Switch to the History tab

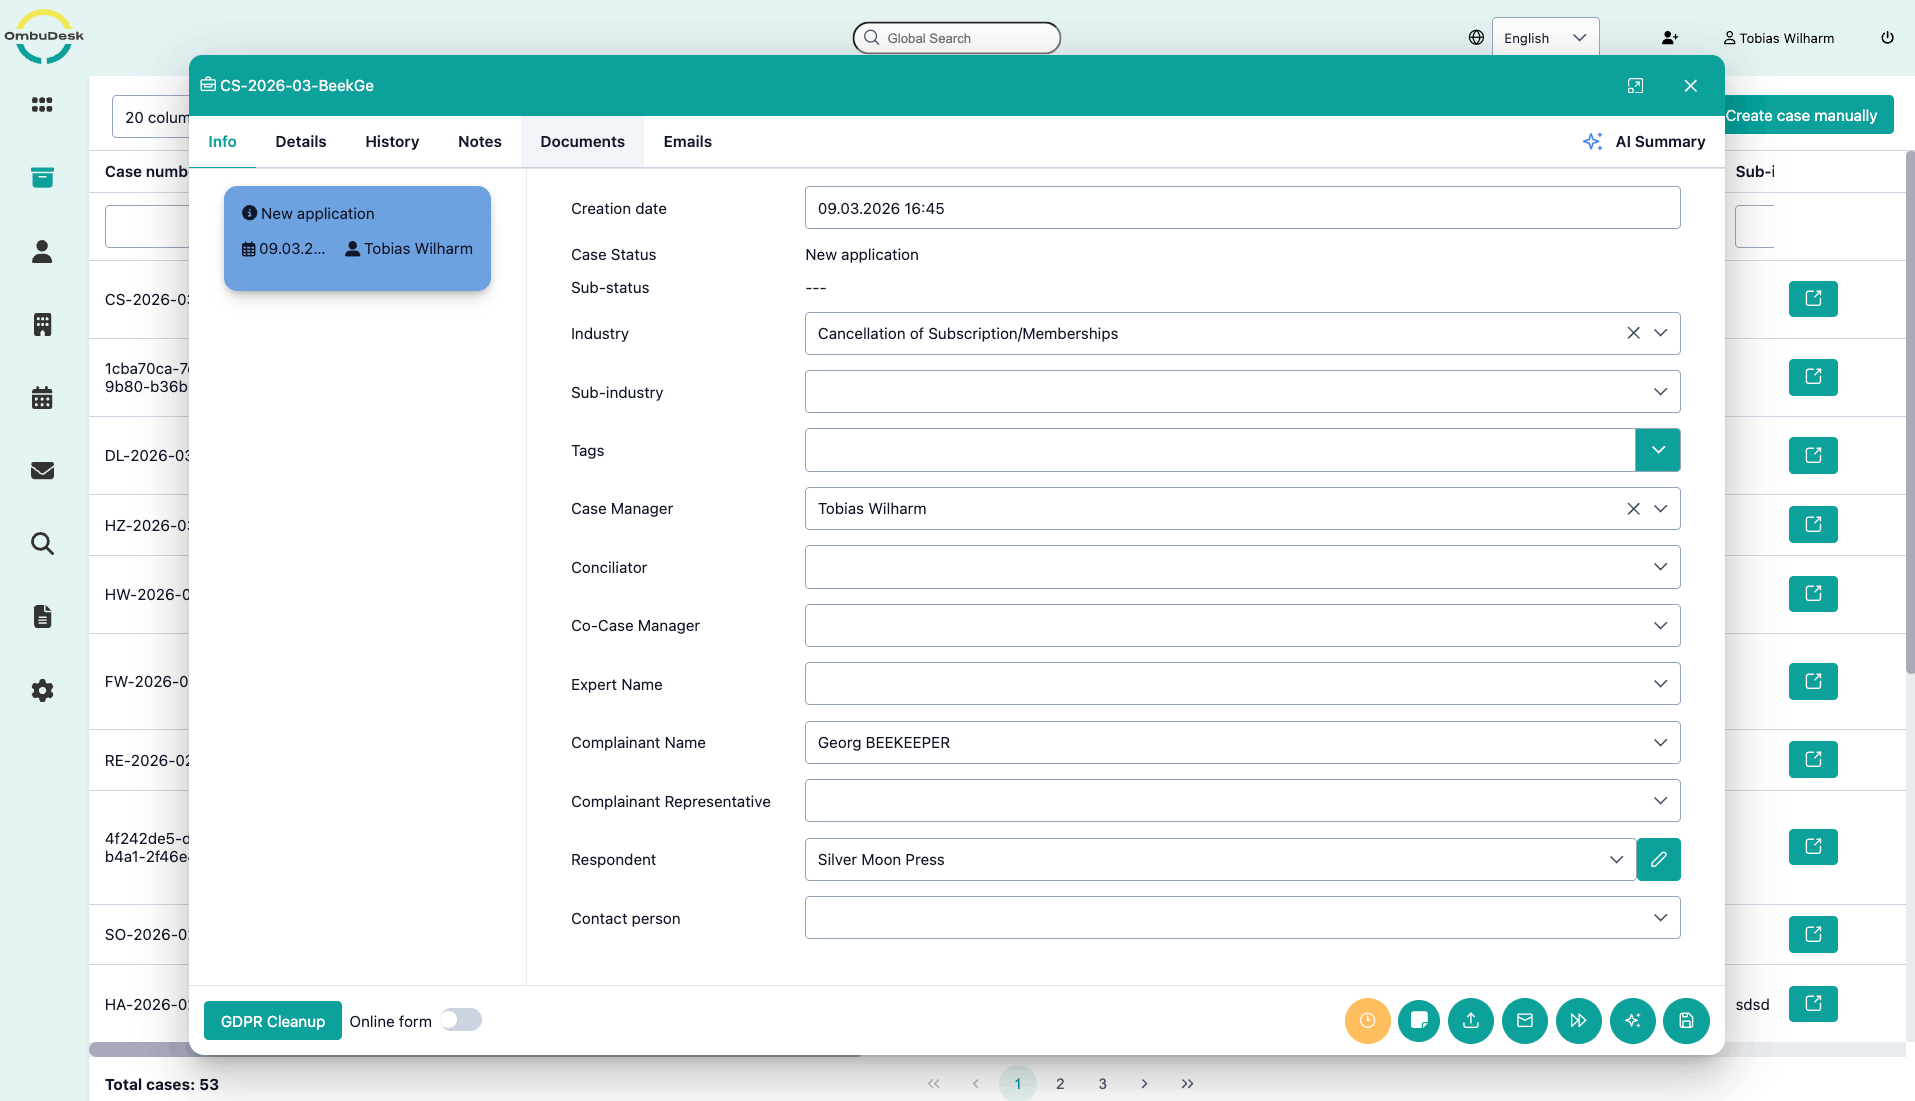392,142
